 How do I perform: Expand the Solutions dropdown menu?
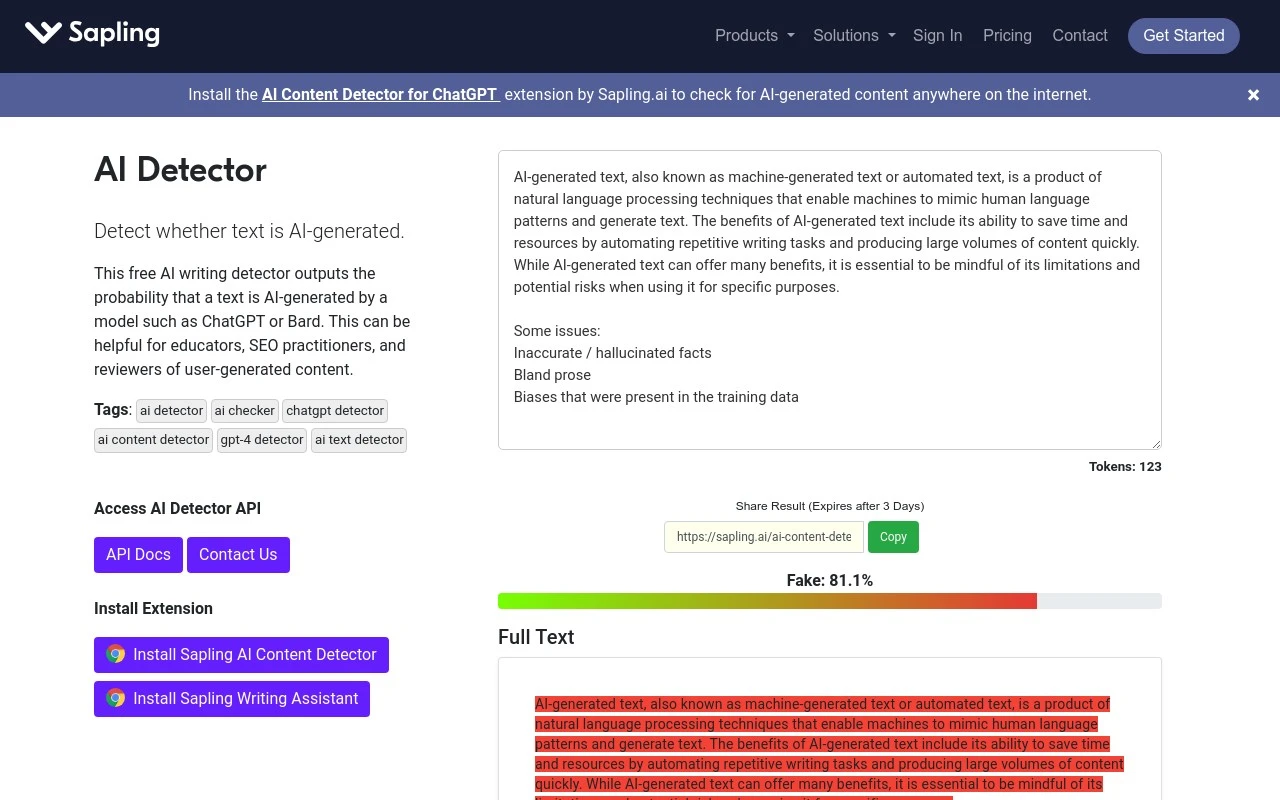click(854, 35)
